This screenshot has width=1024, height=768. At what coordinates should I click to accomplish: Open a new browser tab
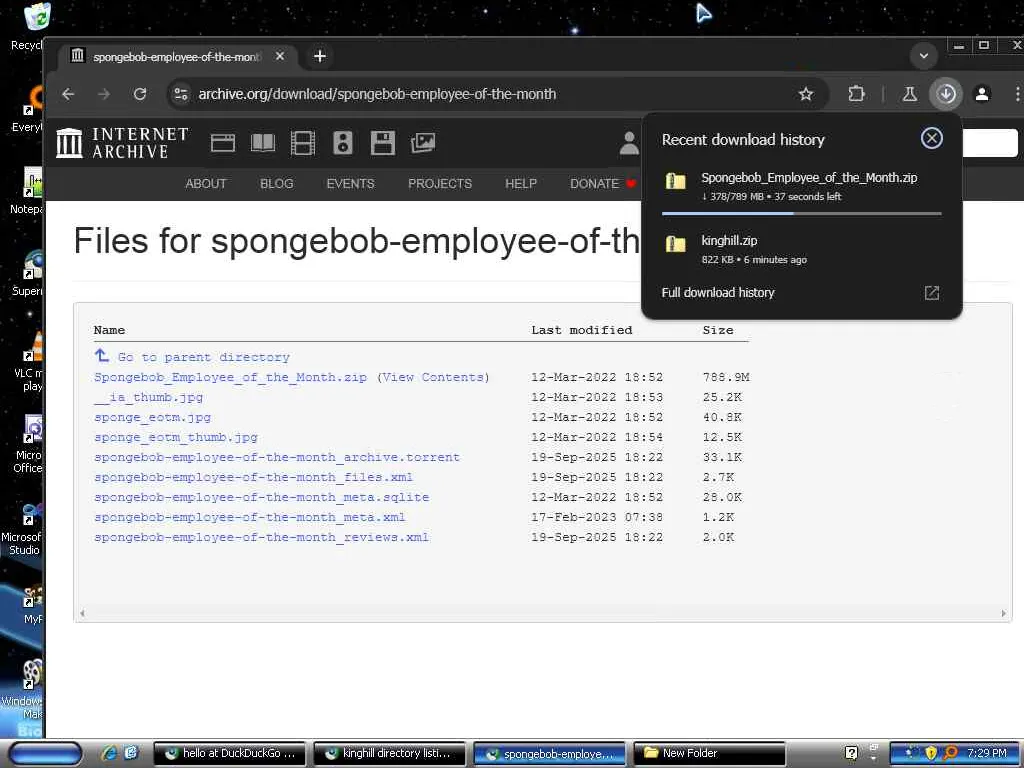click(319, 56)
